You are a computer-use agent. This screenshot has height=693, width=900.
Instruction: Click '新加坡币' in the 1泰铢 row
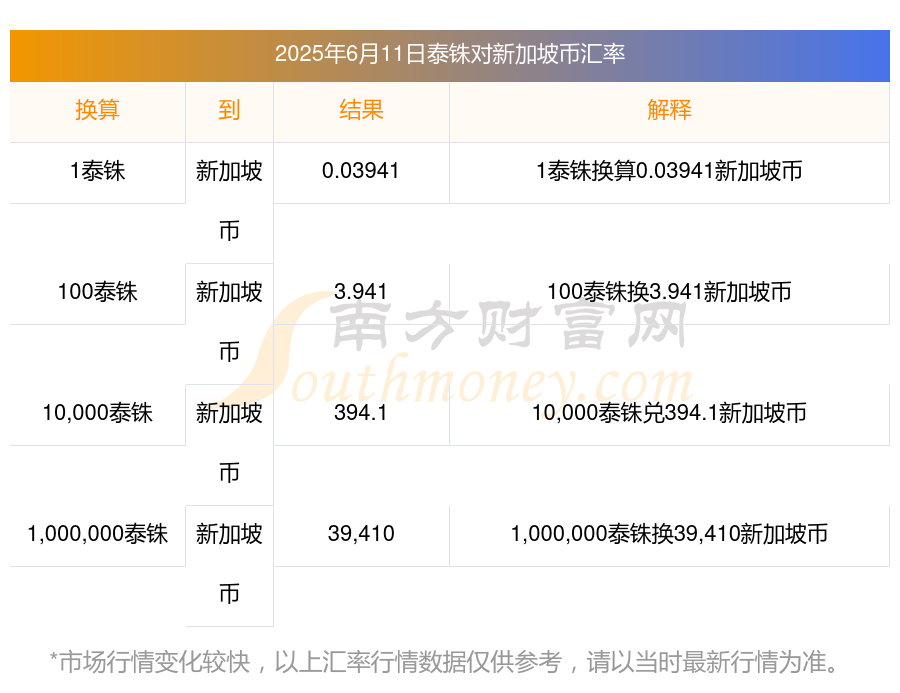tap(229, 201)
